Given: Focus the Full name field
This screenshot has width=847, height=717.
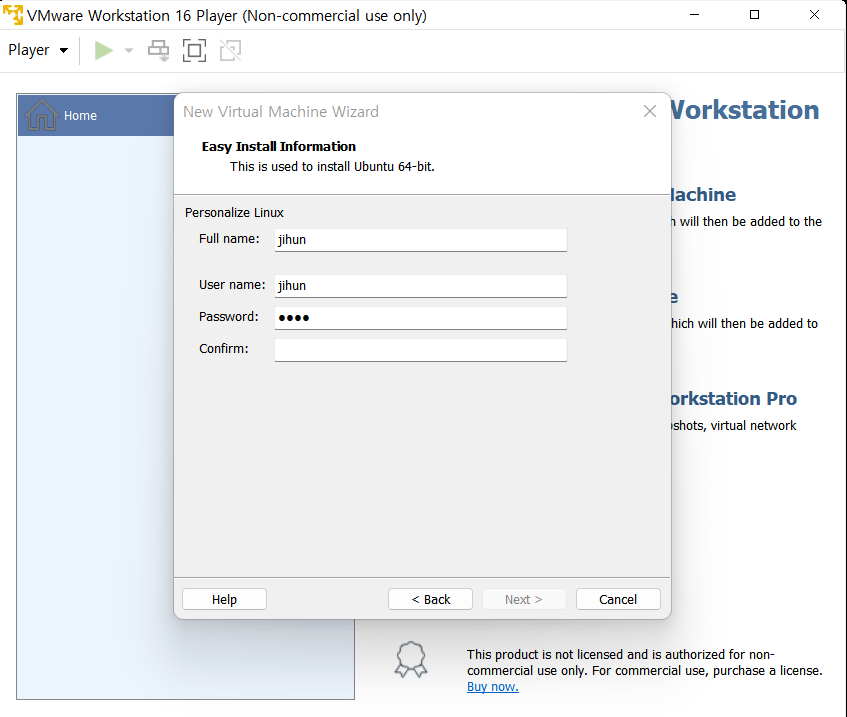Looking at the screenshot, I should pyautogui.click(x=421, y=239).
